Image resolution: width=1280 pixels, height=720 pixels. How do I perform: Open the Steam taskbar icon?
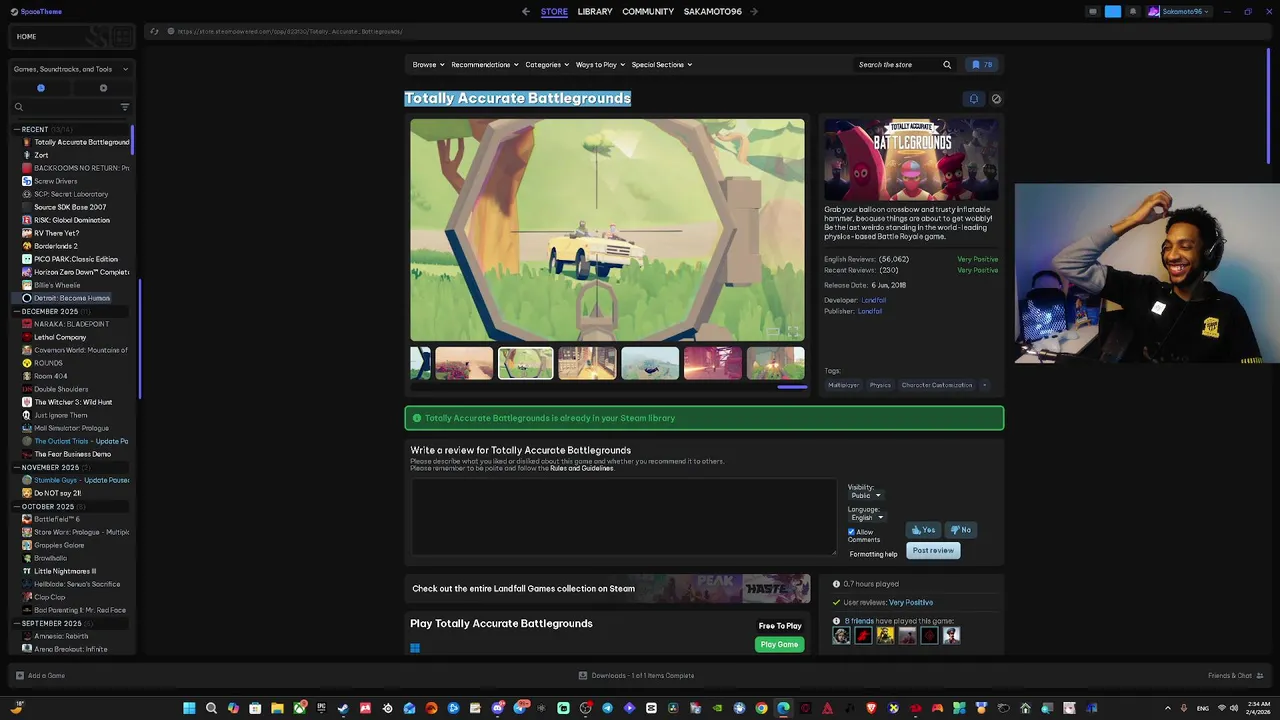click(343, 708)
